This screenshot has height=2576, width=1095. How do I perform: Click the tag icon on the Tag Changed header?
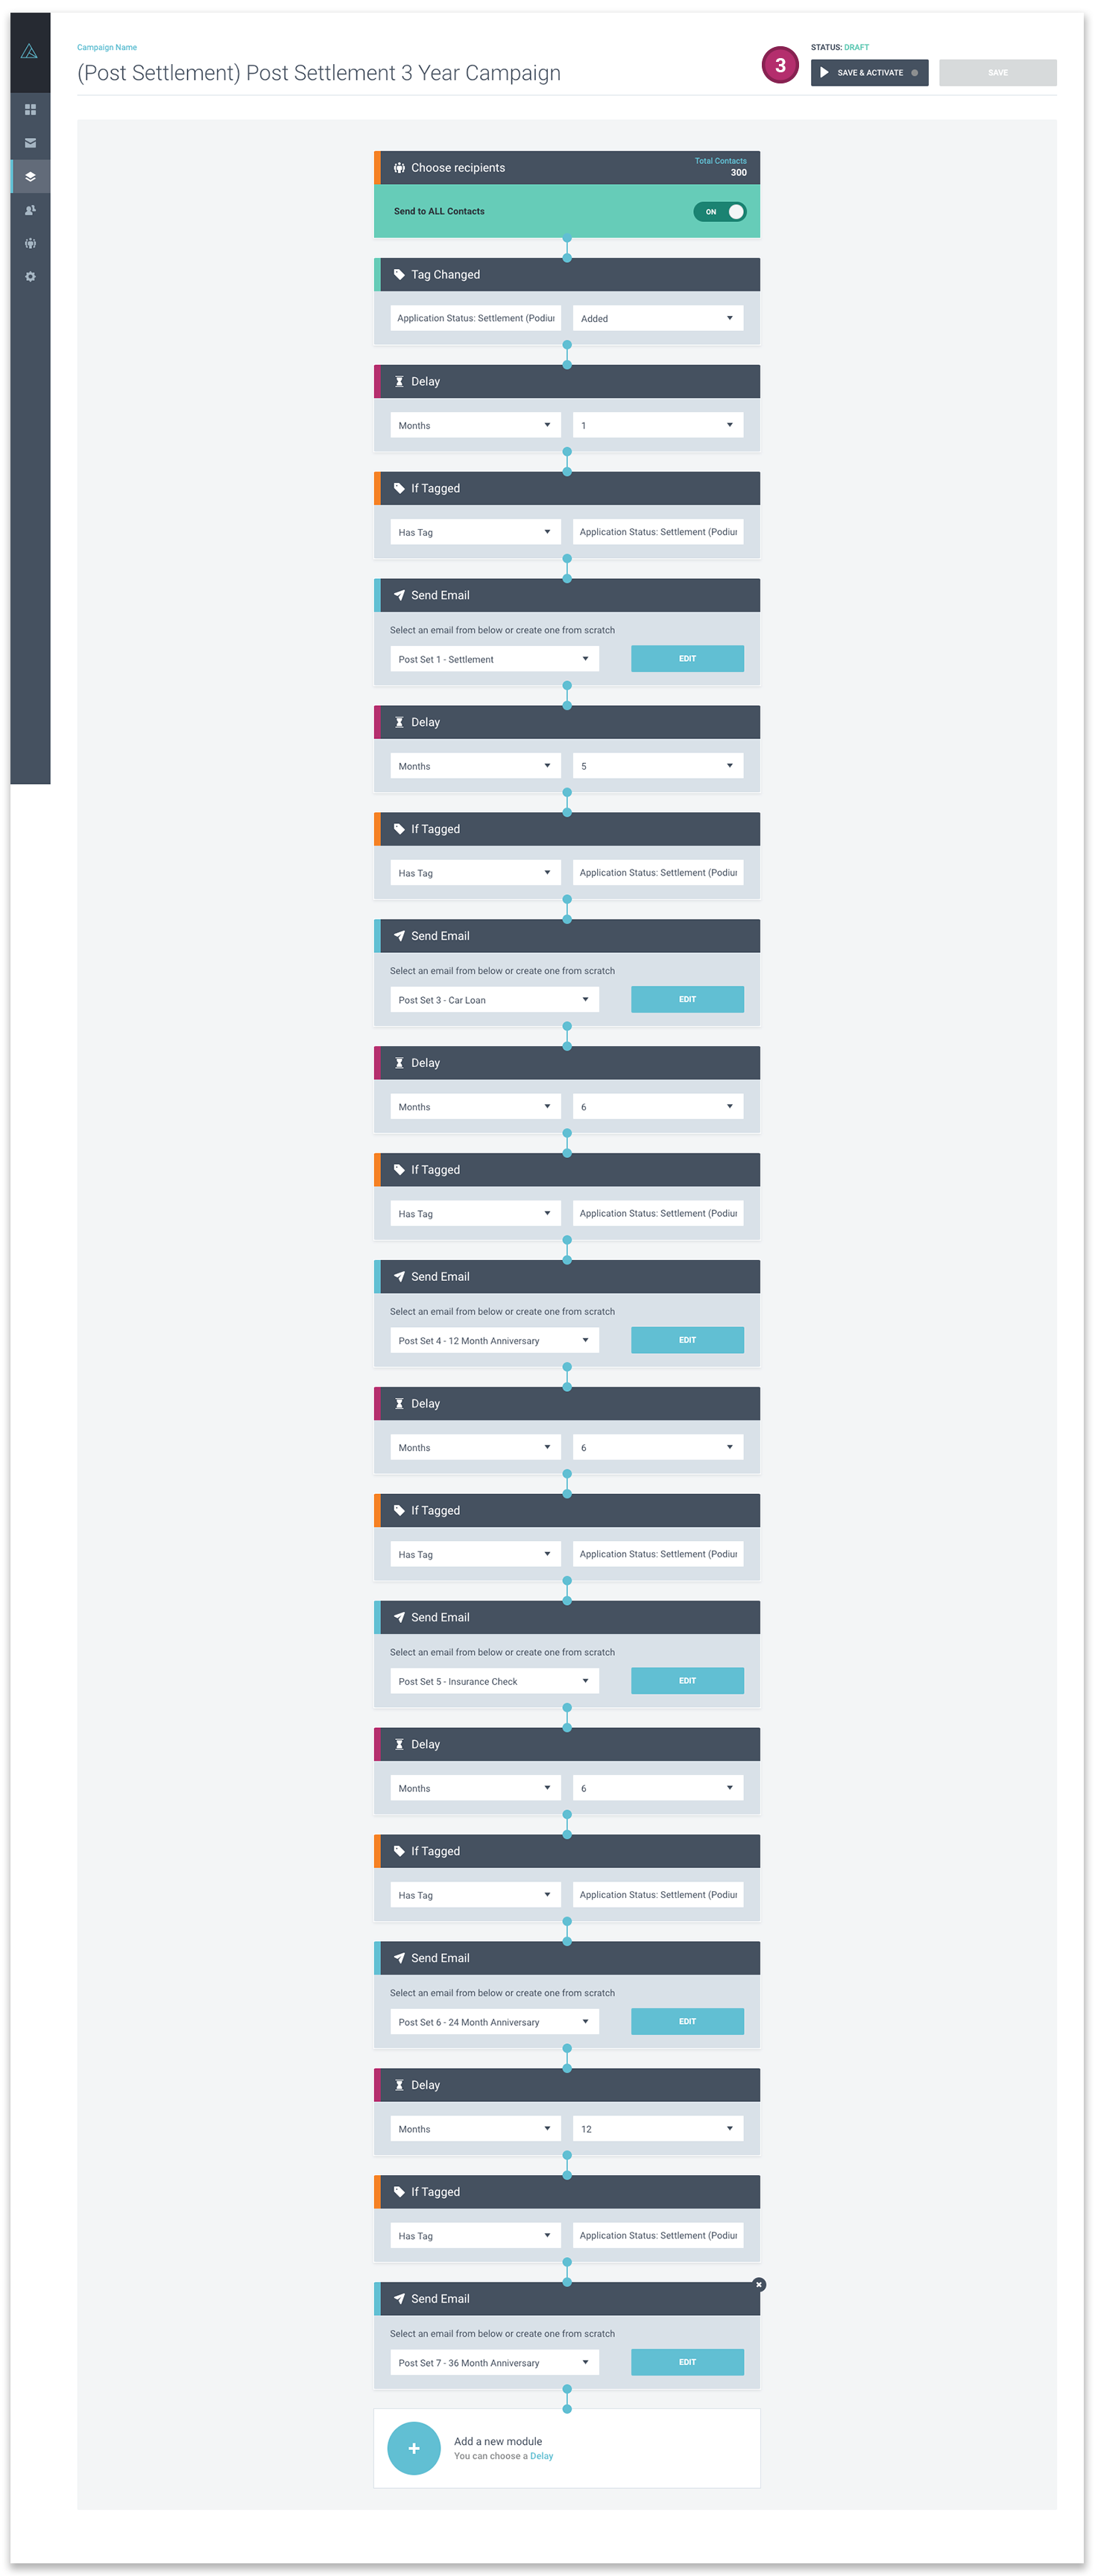tap(400, 274)
